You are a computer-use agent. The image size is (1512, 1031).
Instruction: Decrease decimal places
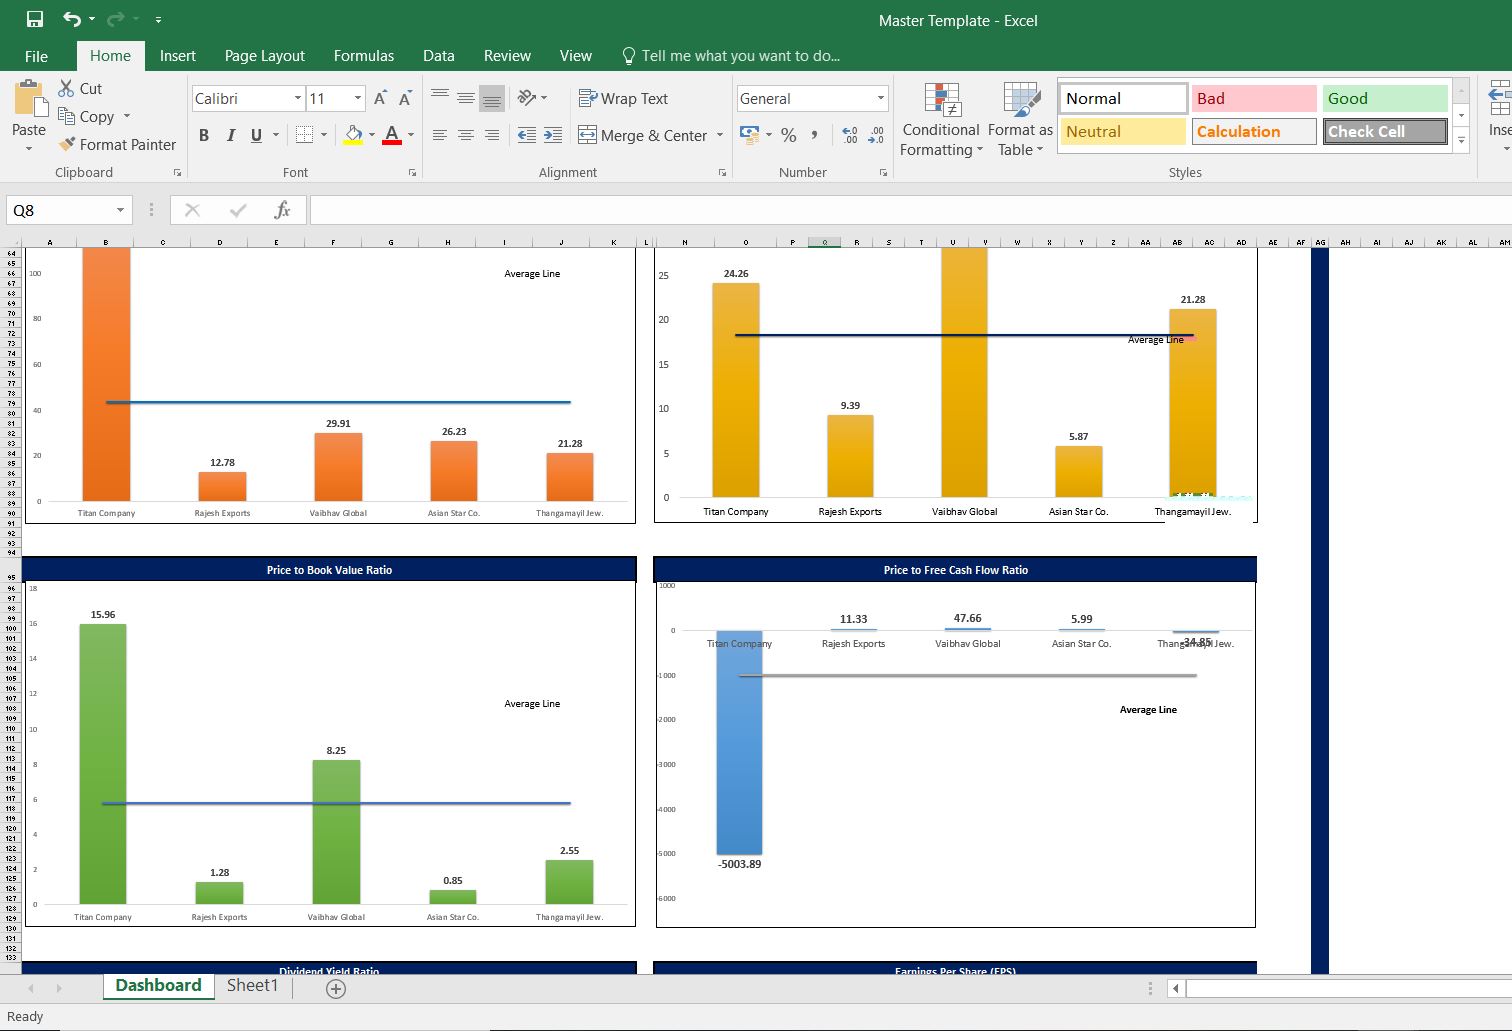pos(876,135)
